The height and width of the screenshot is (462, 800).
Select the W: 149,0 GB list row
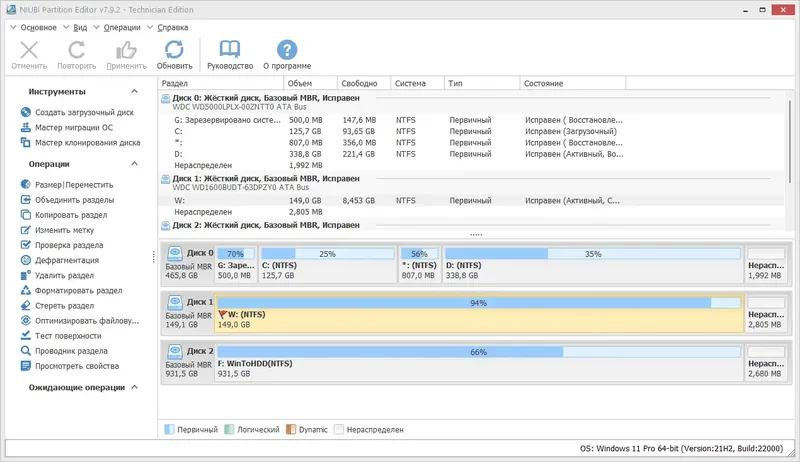pos(472,201)
